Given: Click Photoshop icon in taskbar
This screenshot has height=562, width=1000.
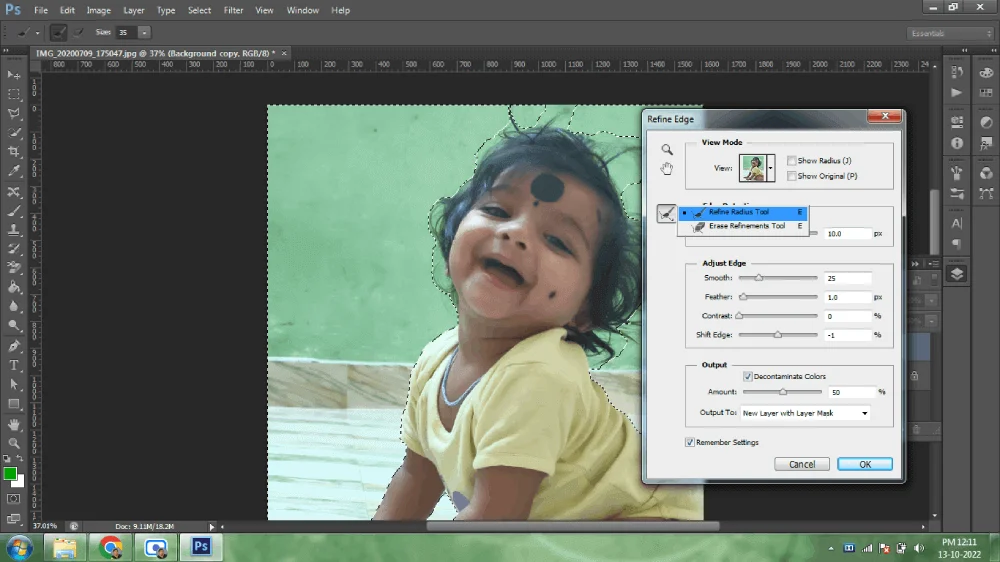Looking at the screenshot, I should pos(201,547).
